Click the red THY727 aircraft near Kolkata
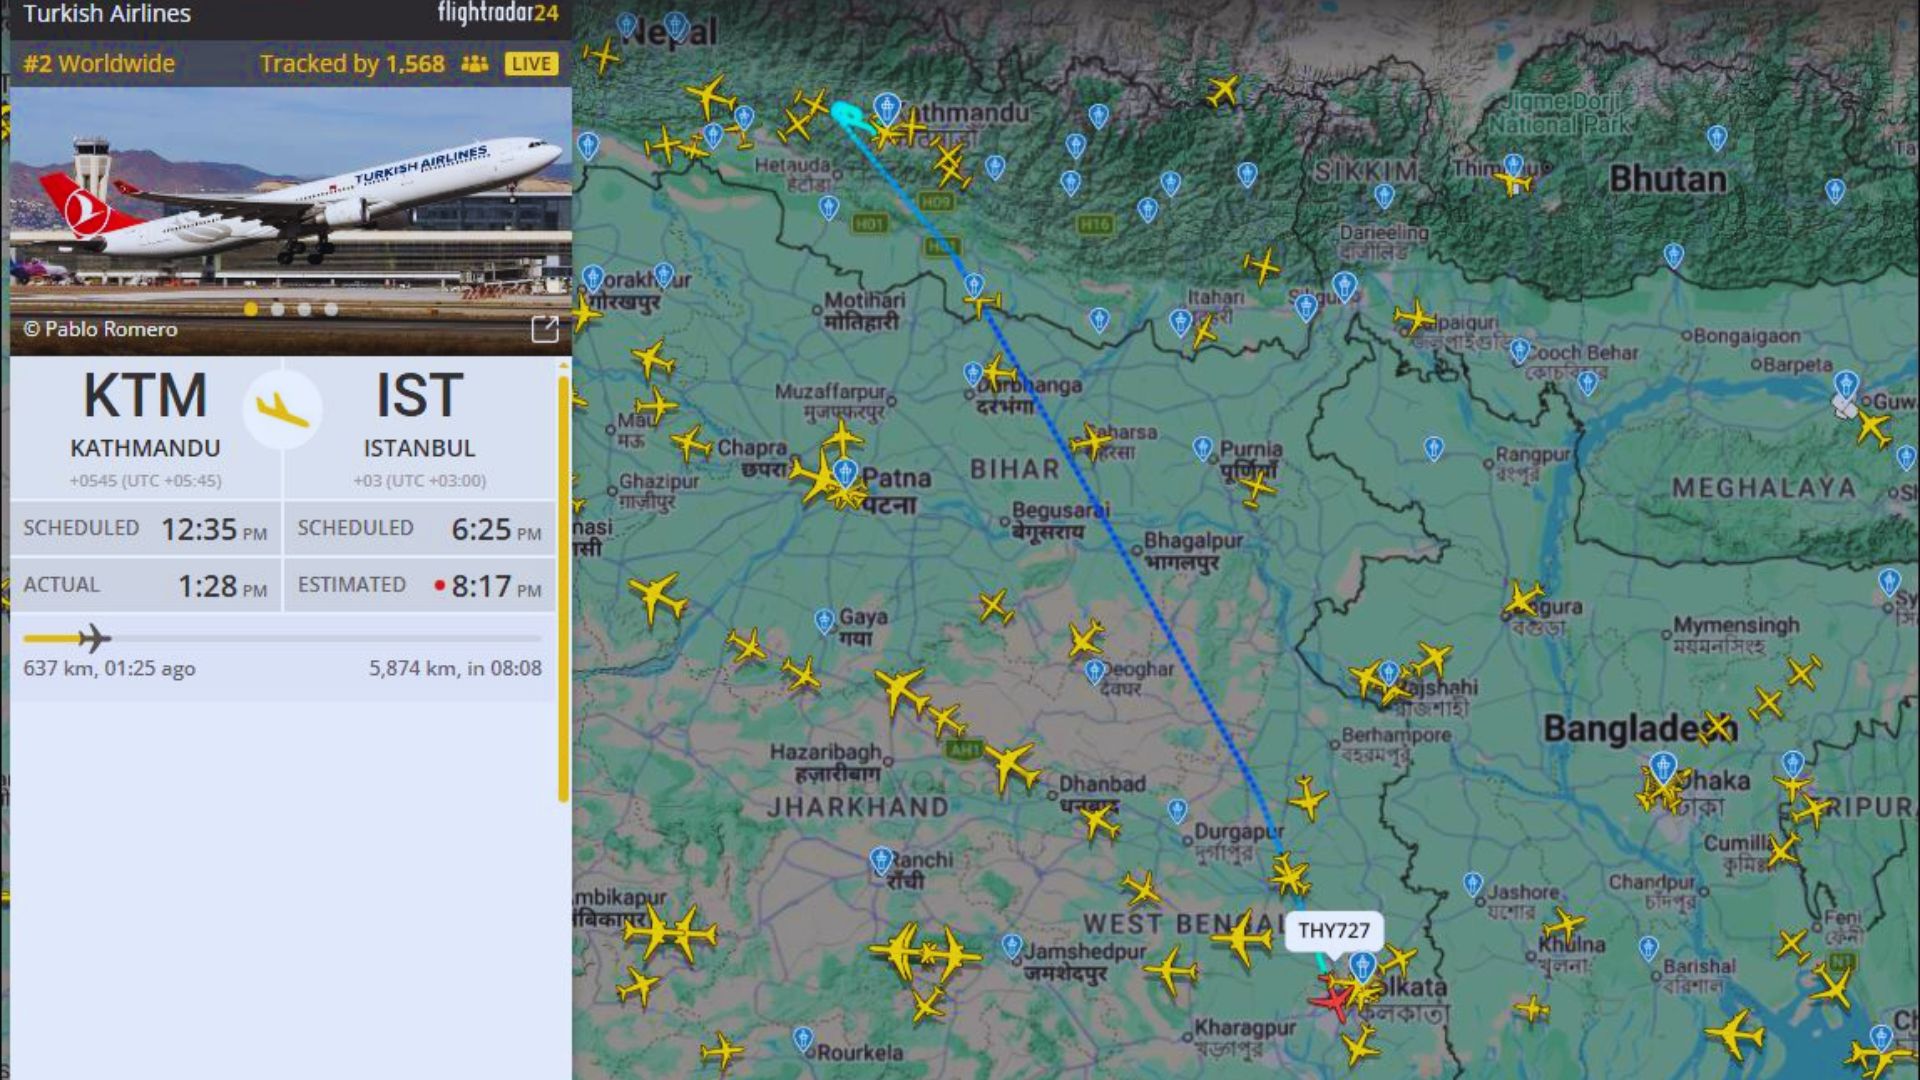This screenshot has height=1080, width=1920. click(x=1332, y=999)
